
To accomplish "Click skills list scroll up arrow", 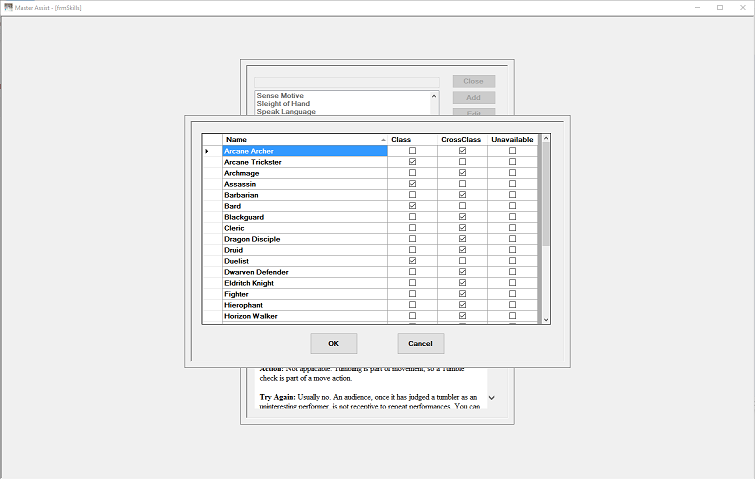I will coord(434,96).
